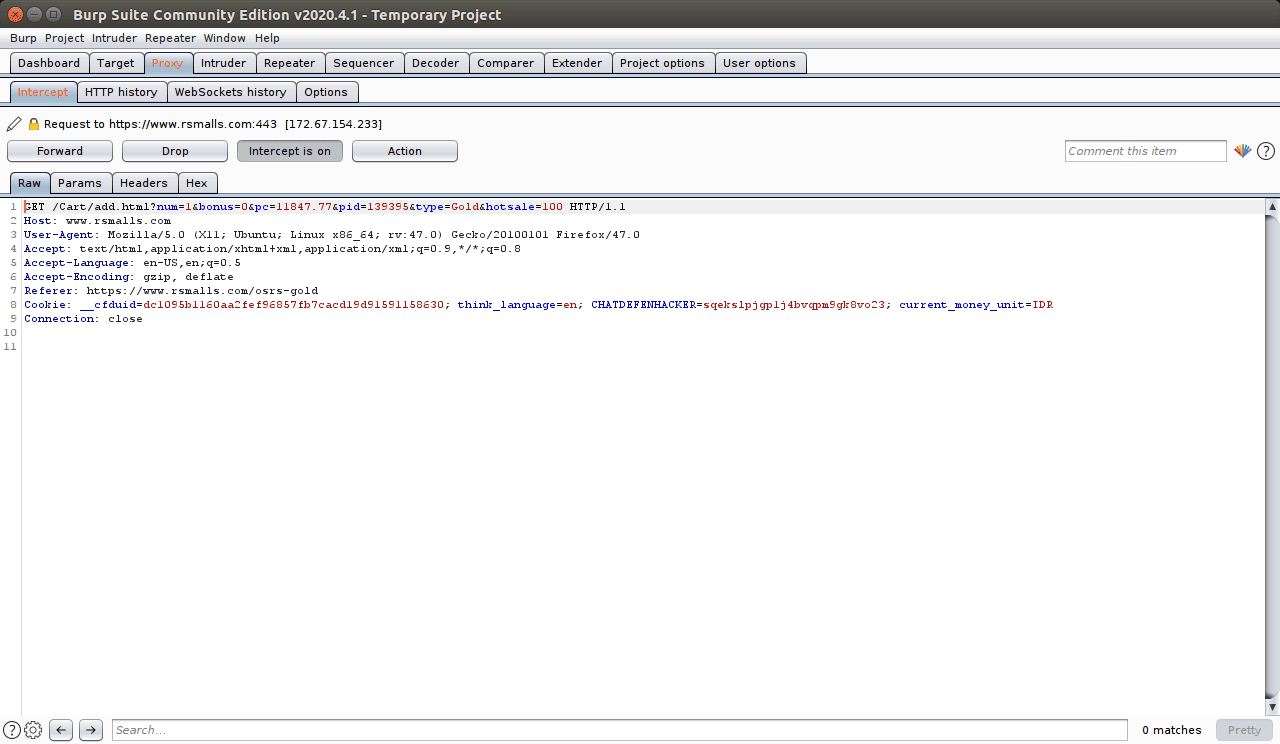Image resolution: width=1280 pixels, height=744 pixels.
Task: Click the right arrow search navigation icon
Action: click(x=90, y=730)
